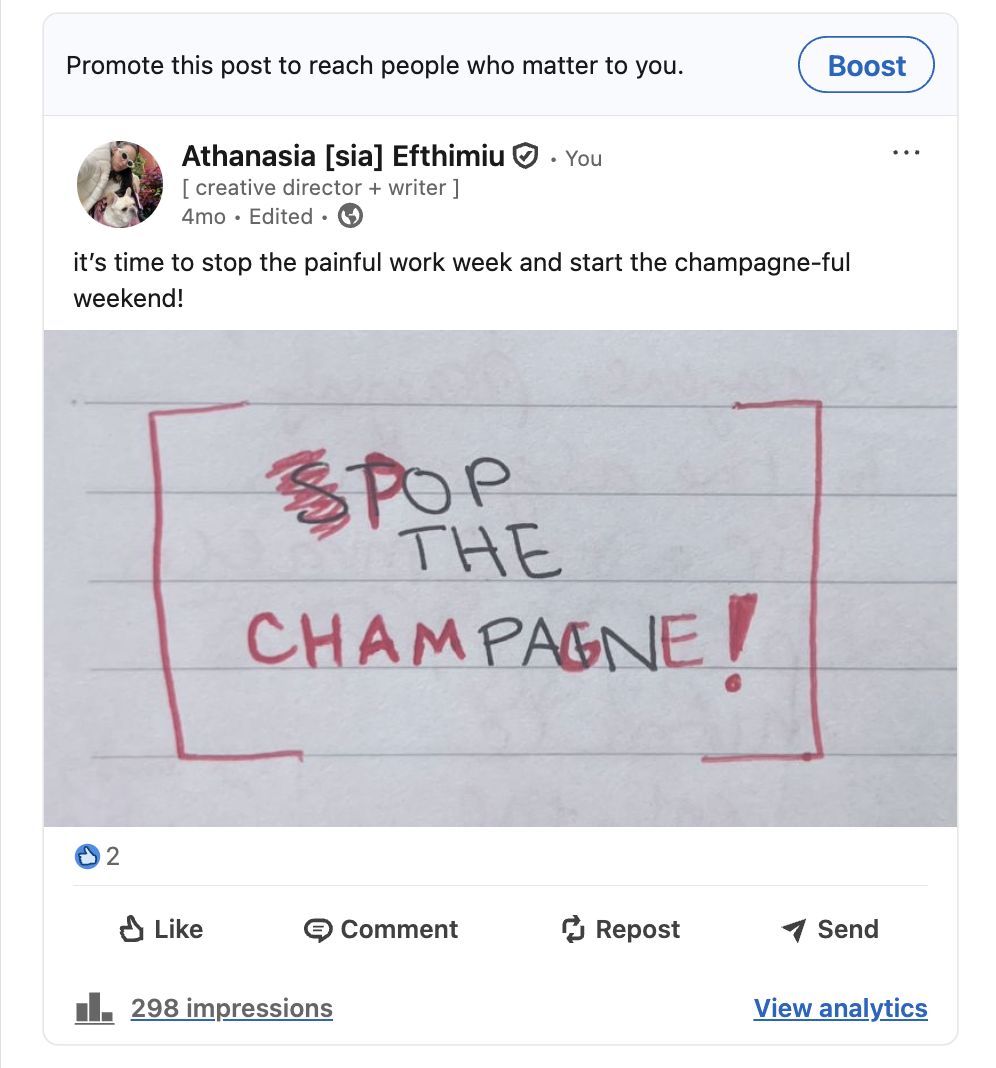
Task: Click the thumbs-up Like icon
Action: [x=131, y=928]
